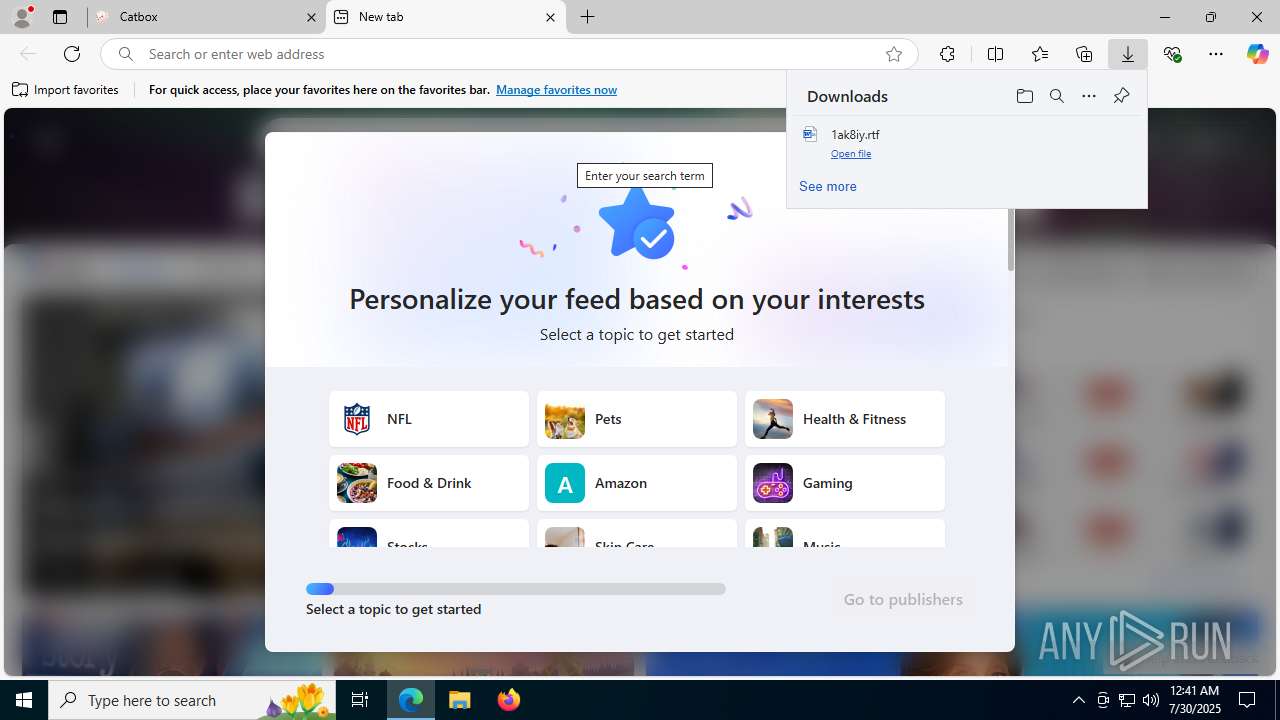Show hidden tray icons chevron
The height and width of the screenshot is (720, 1280).
click(1078, 700)
